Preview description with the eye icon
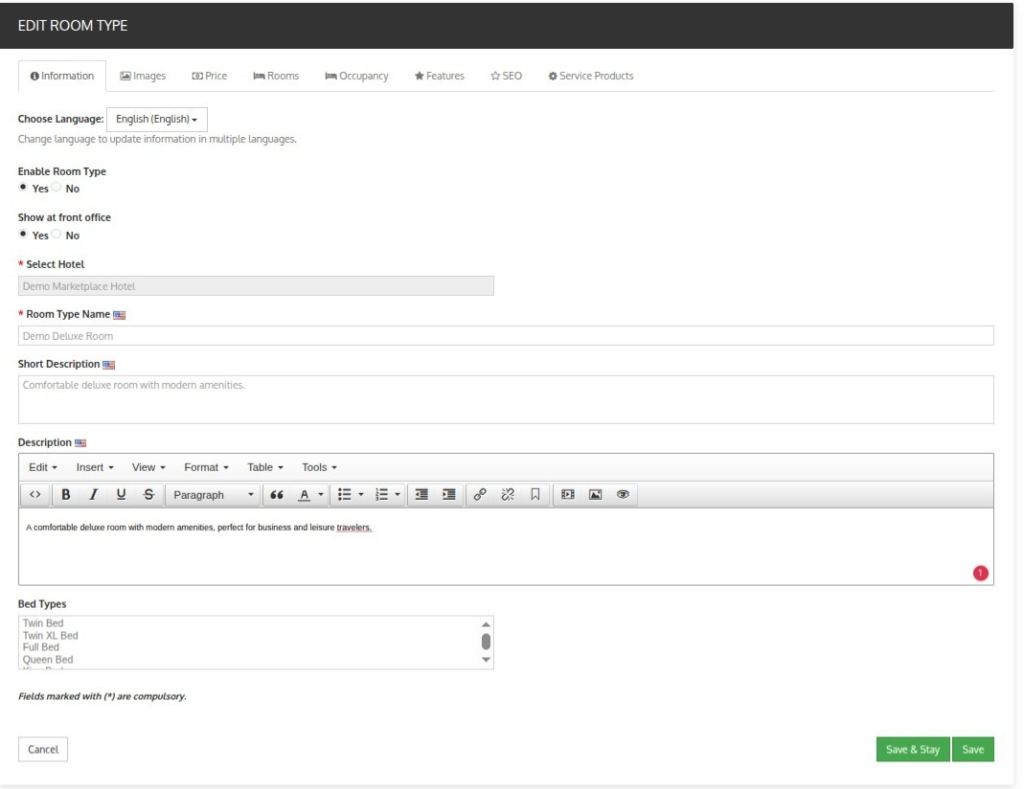Viewport: 1024px width, 789px height. [x=622, y=494]
